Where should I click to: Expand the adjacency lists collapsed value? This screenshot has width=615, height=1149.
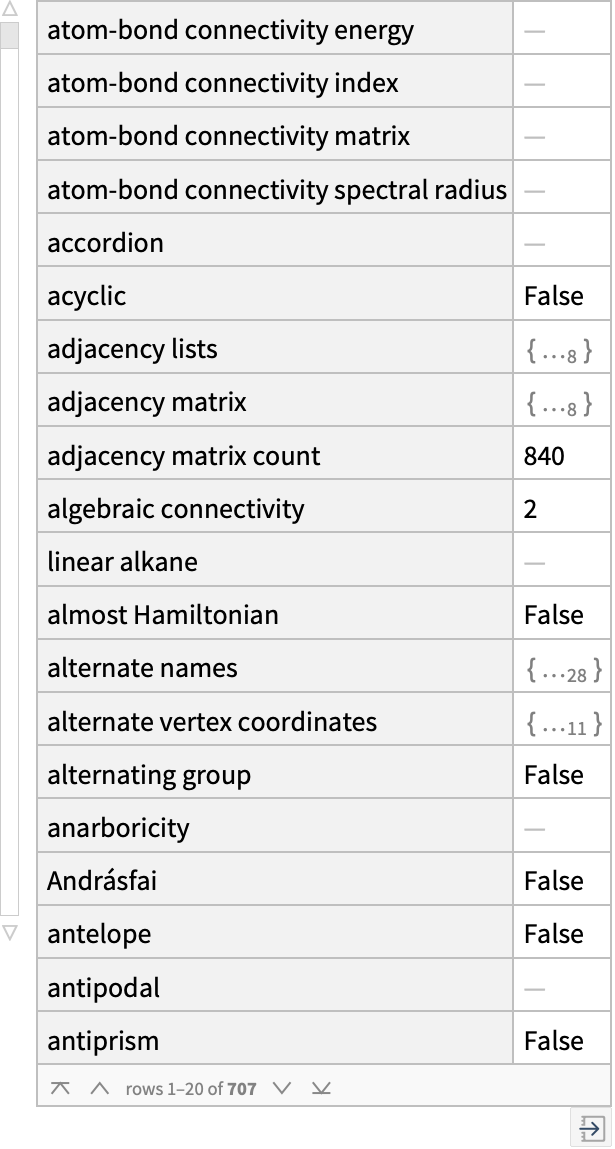pyautogui.click(x=560, y=350)
